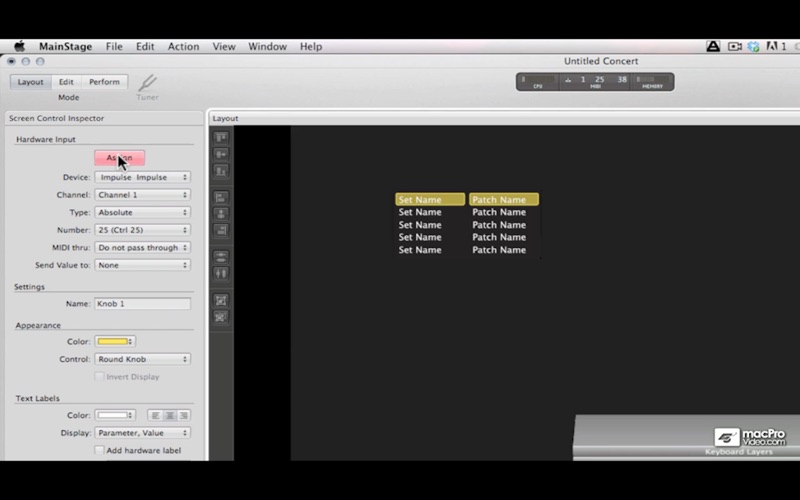Open the Type dropdown set to Absolute
800x500 pixels.
click(x=142, y=212)
